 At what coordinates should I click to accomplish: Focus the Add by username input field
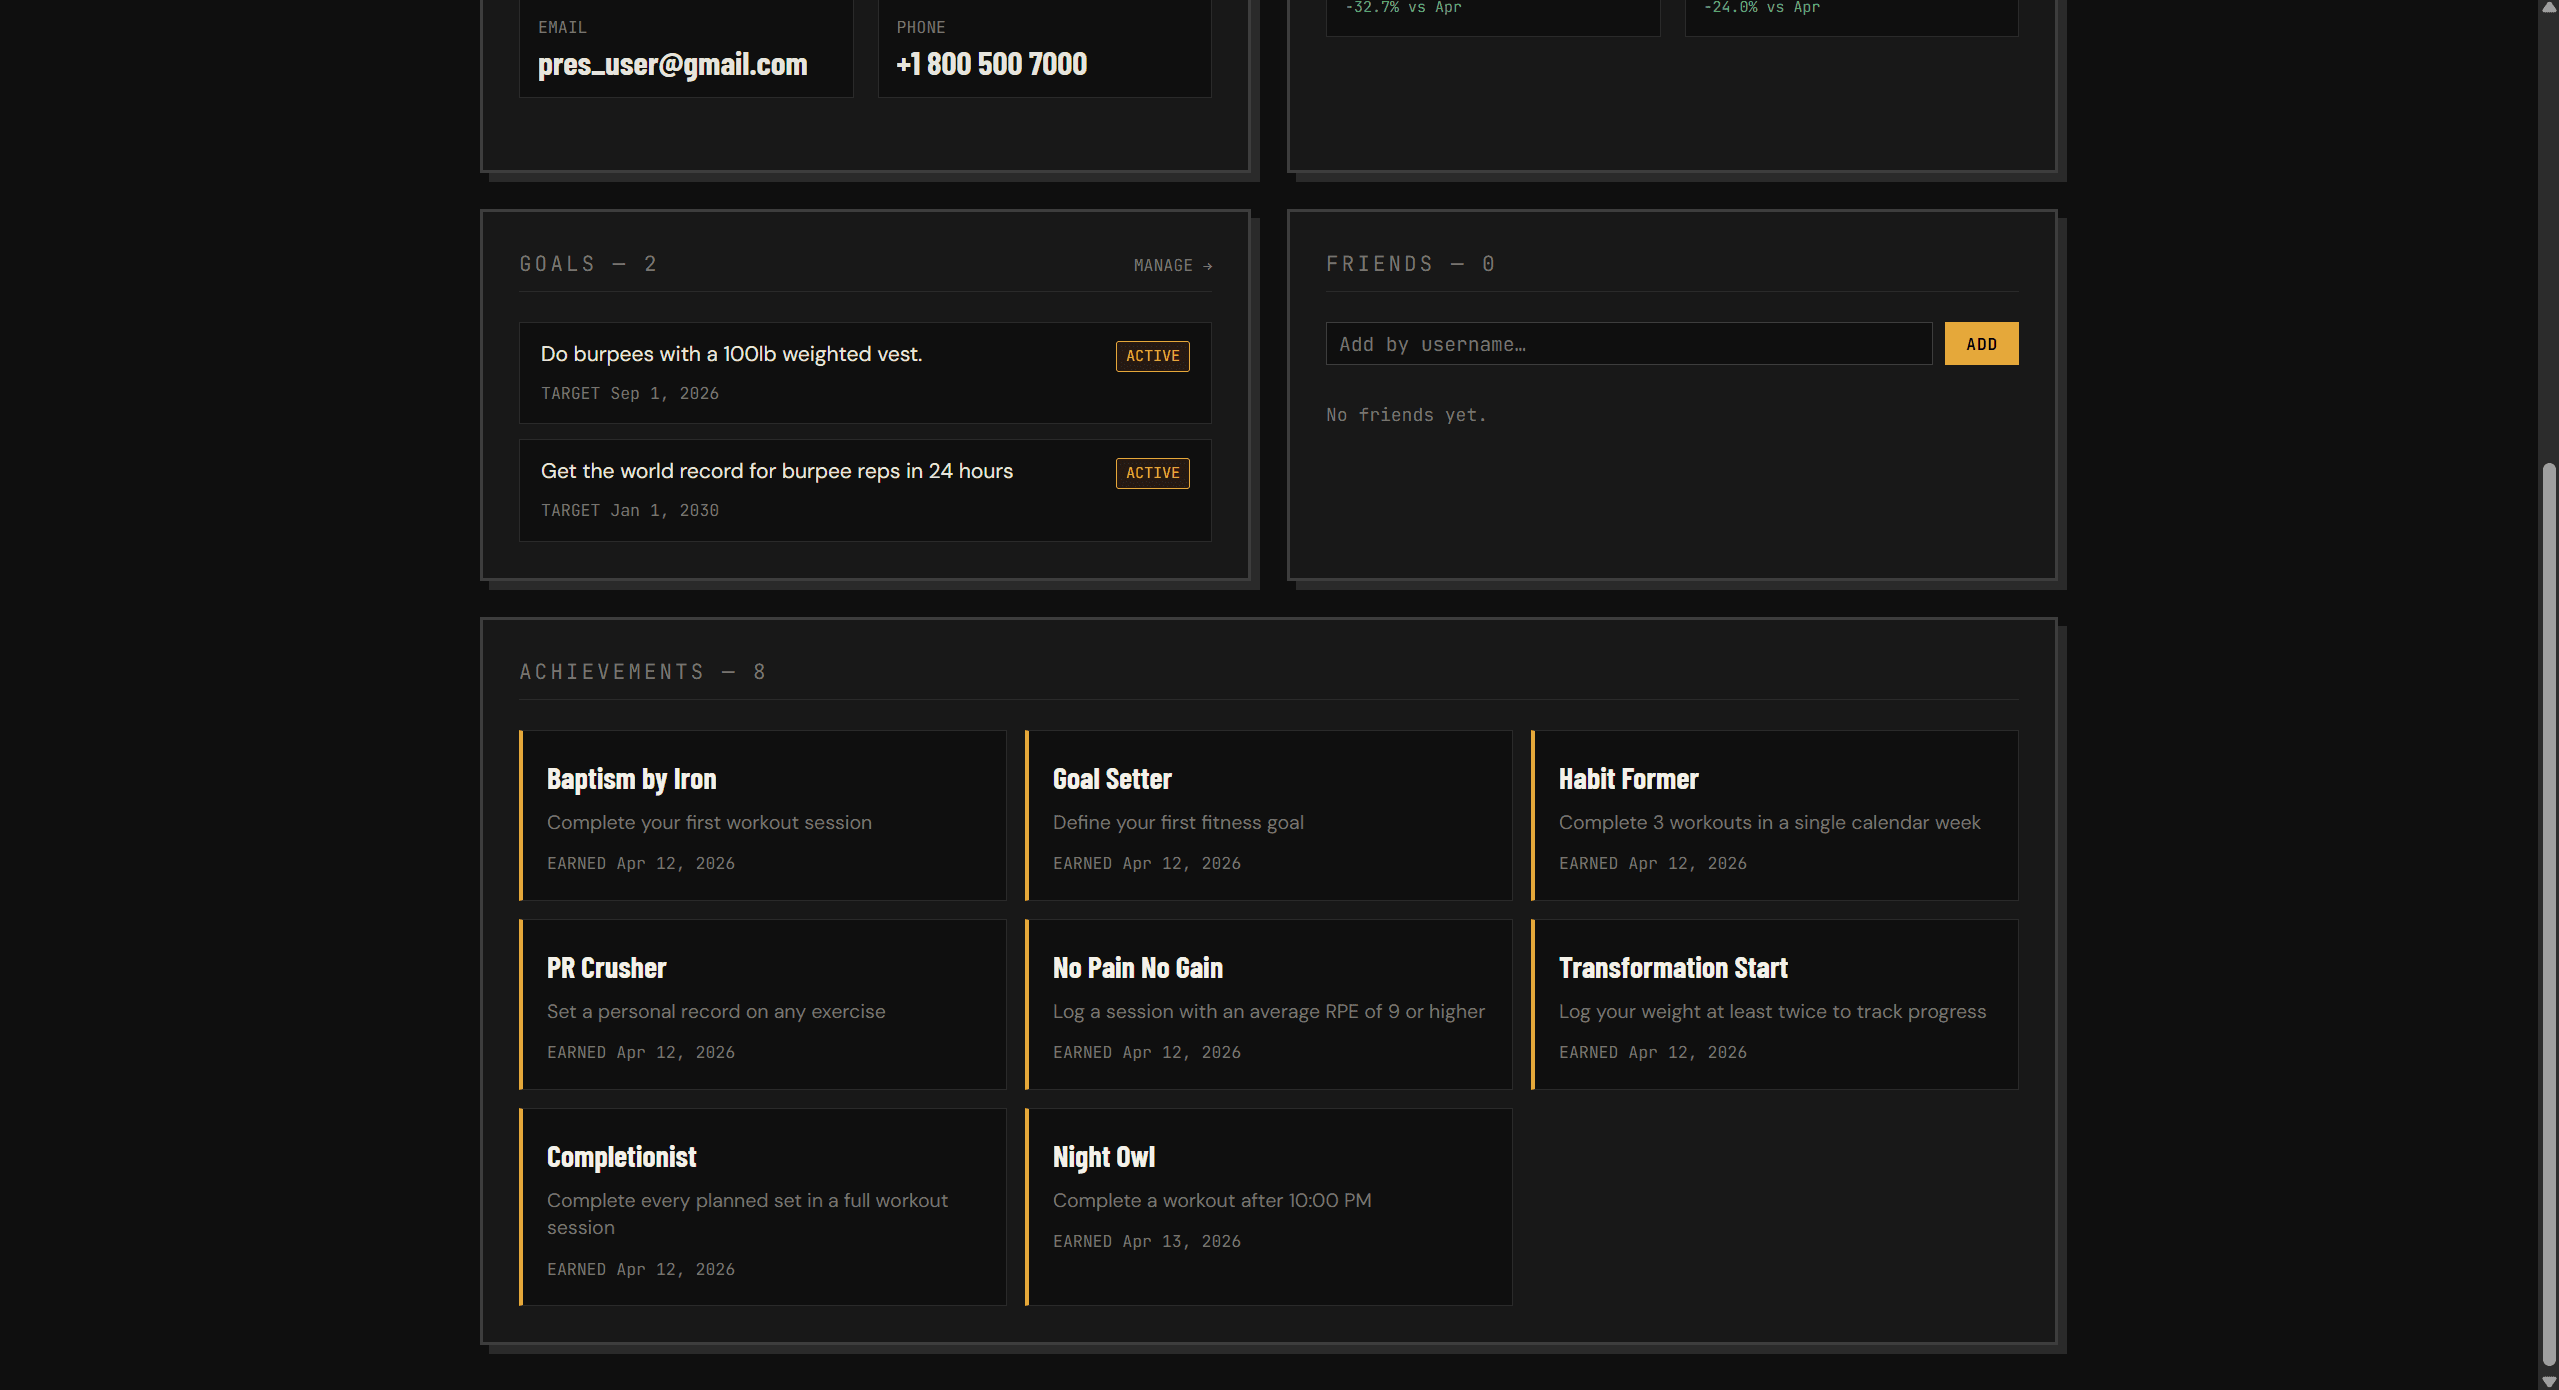click(x=1629, y=344)
